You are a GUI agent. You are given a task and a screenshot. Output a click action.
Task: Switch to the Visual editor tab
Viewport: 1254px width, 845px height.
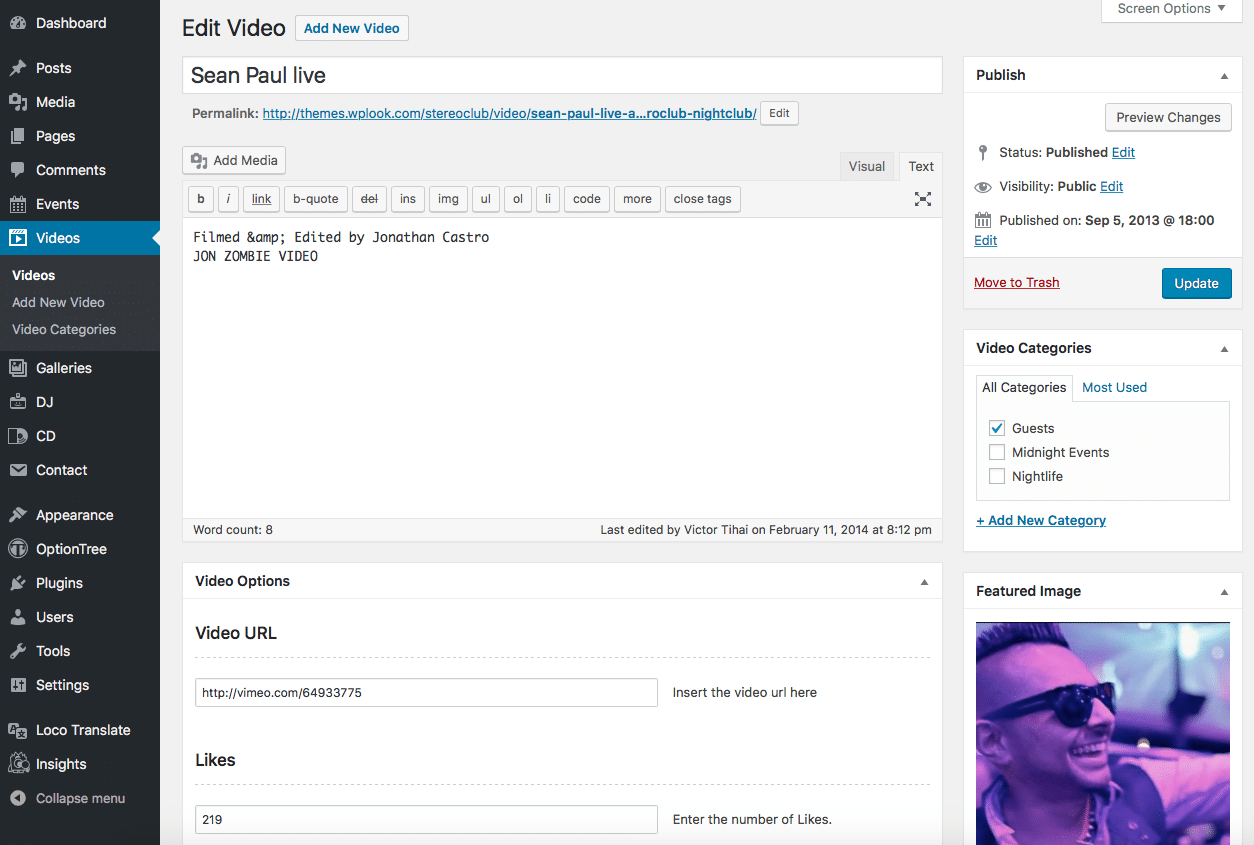pyautogui.click(x=867, y=167)
